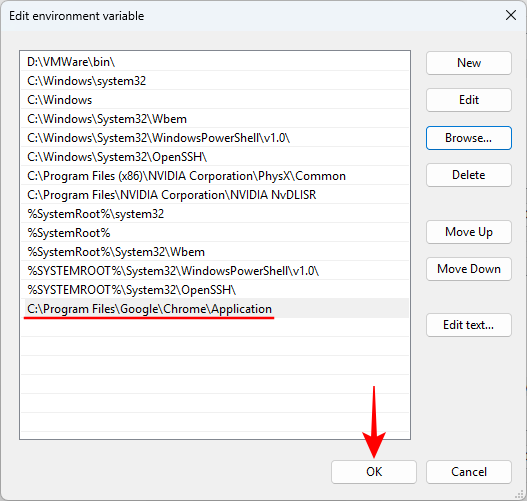Image resolution: width=527 pixels, height=501 pixels.
Task: Confirm changes with the OK button
Action: coord(374,472)
